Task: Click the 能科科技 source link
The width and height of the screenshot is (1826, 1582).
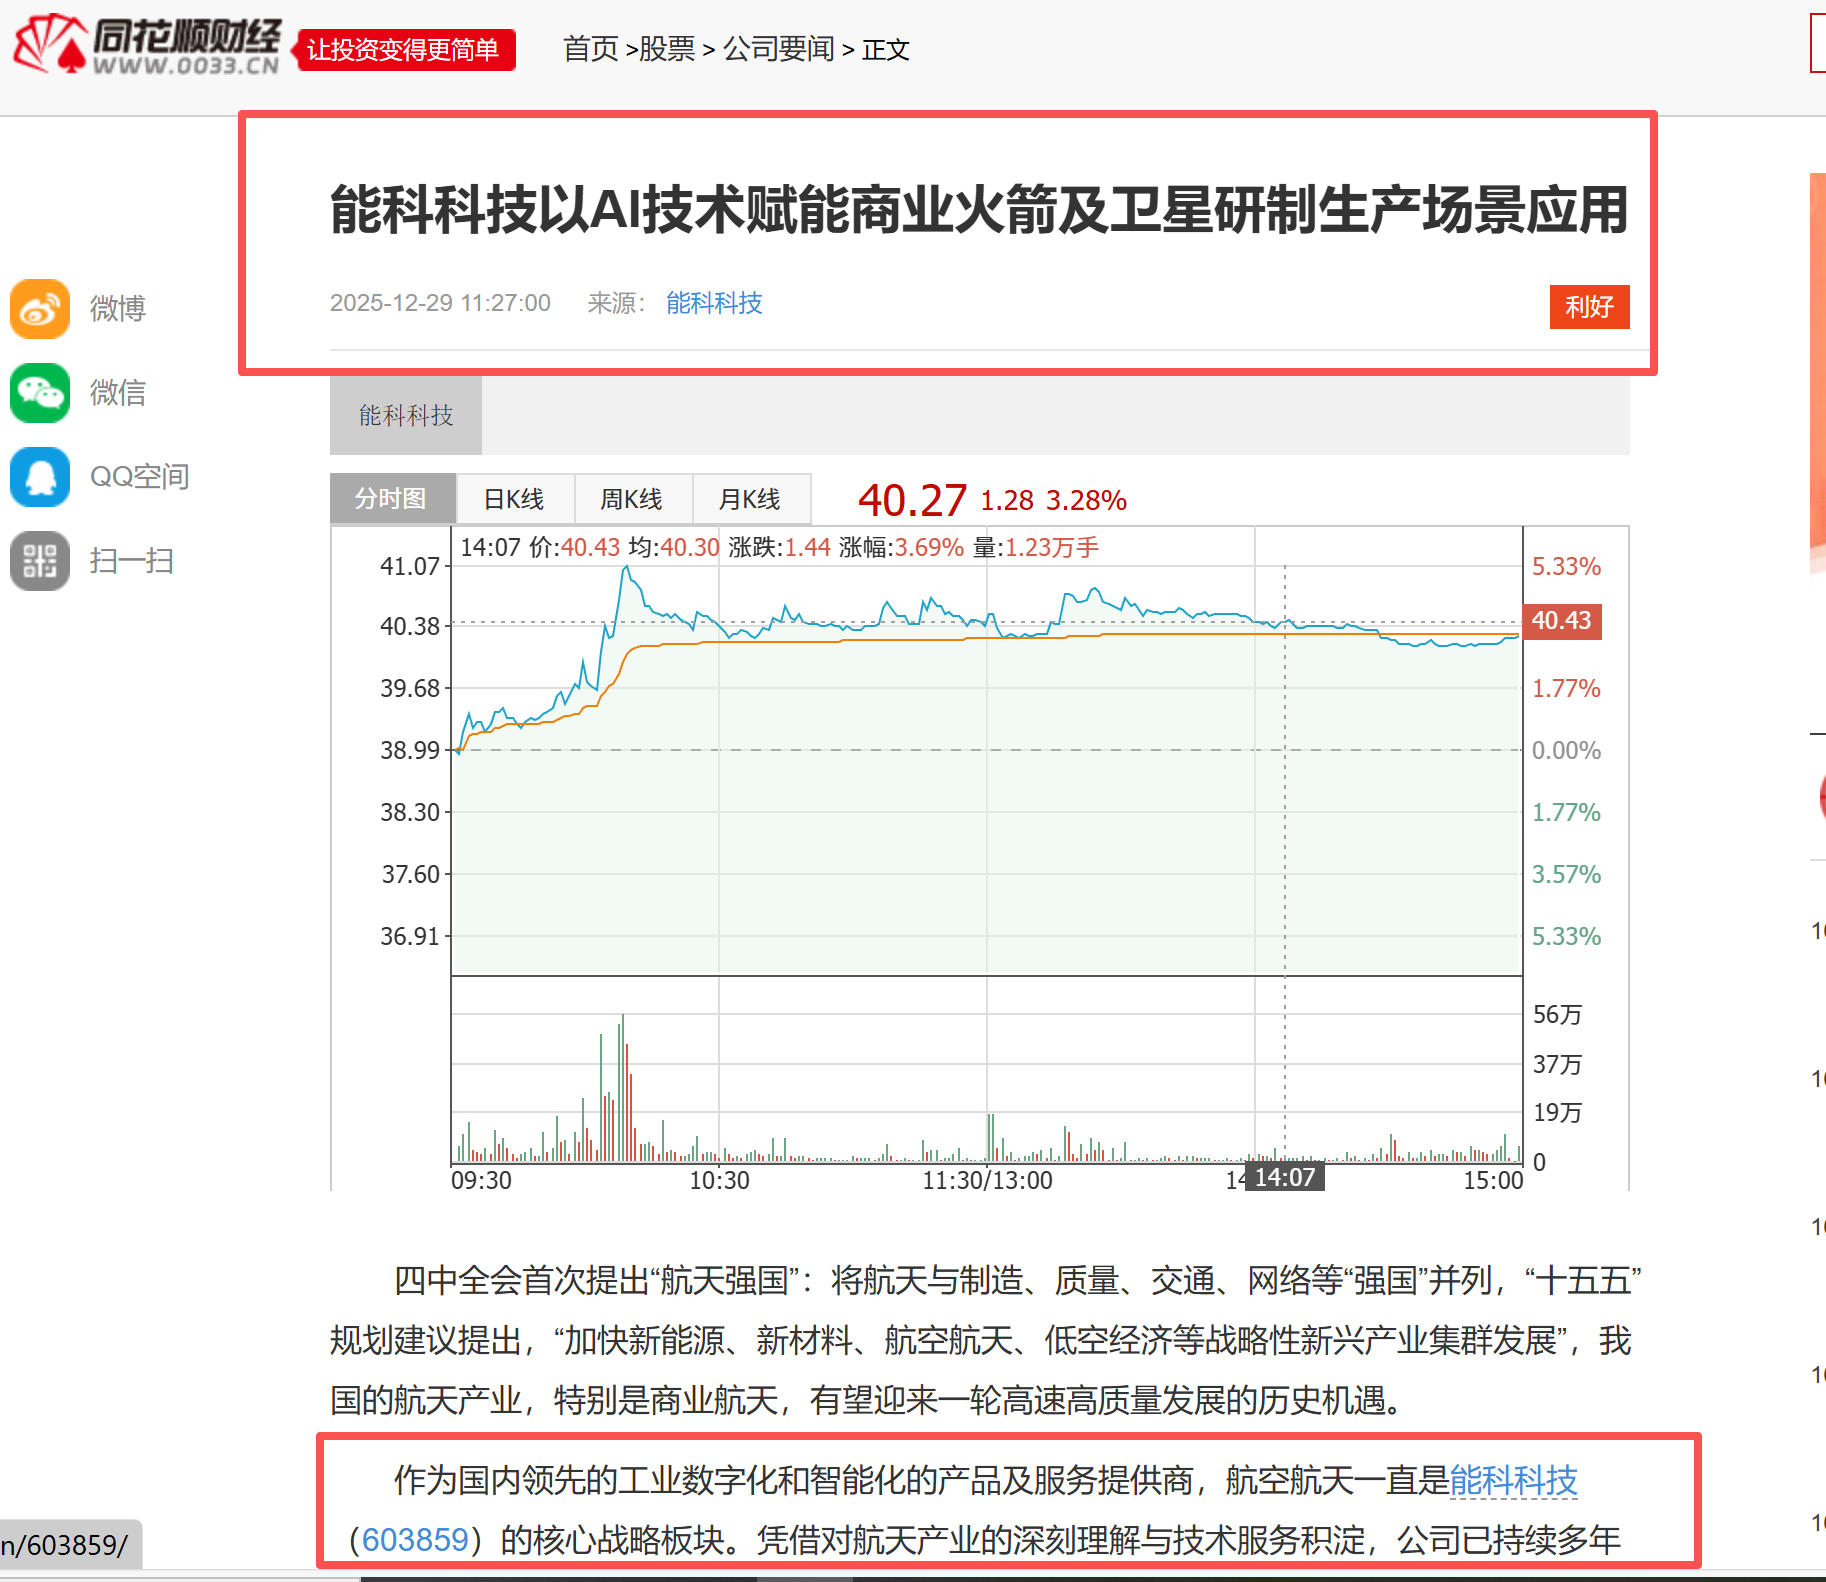Action: pos(714,303)
